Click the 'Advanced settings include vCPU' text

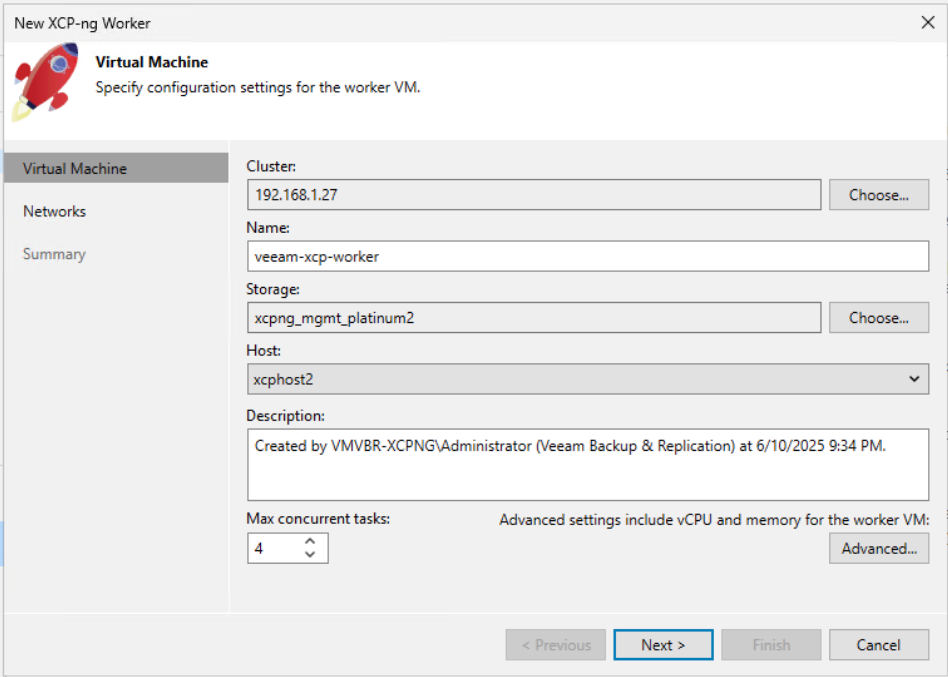coord(714,520)
